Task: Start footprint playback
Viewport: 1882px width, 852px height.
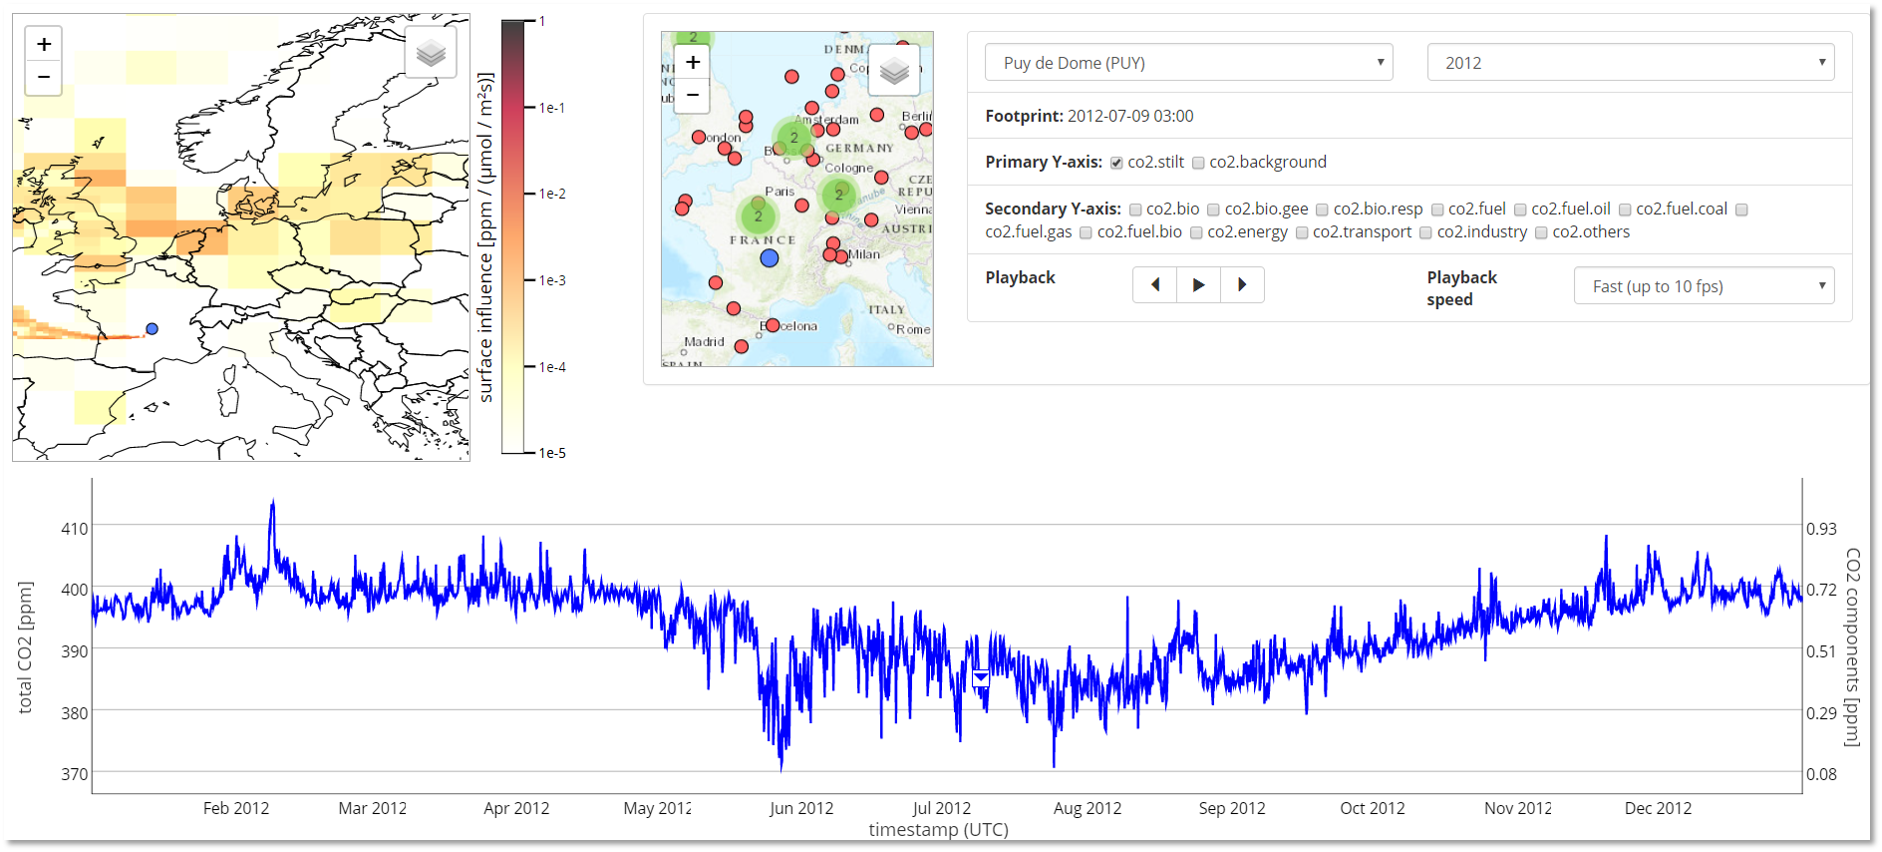Action: 1198,285
